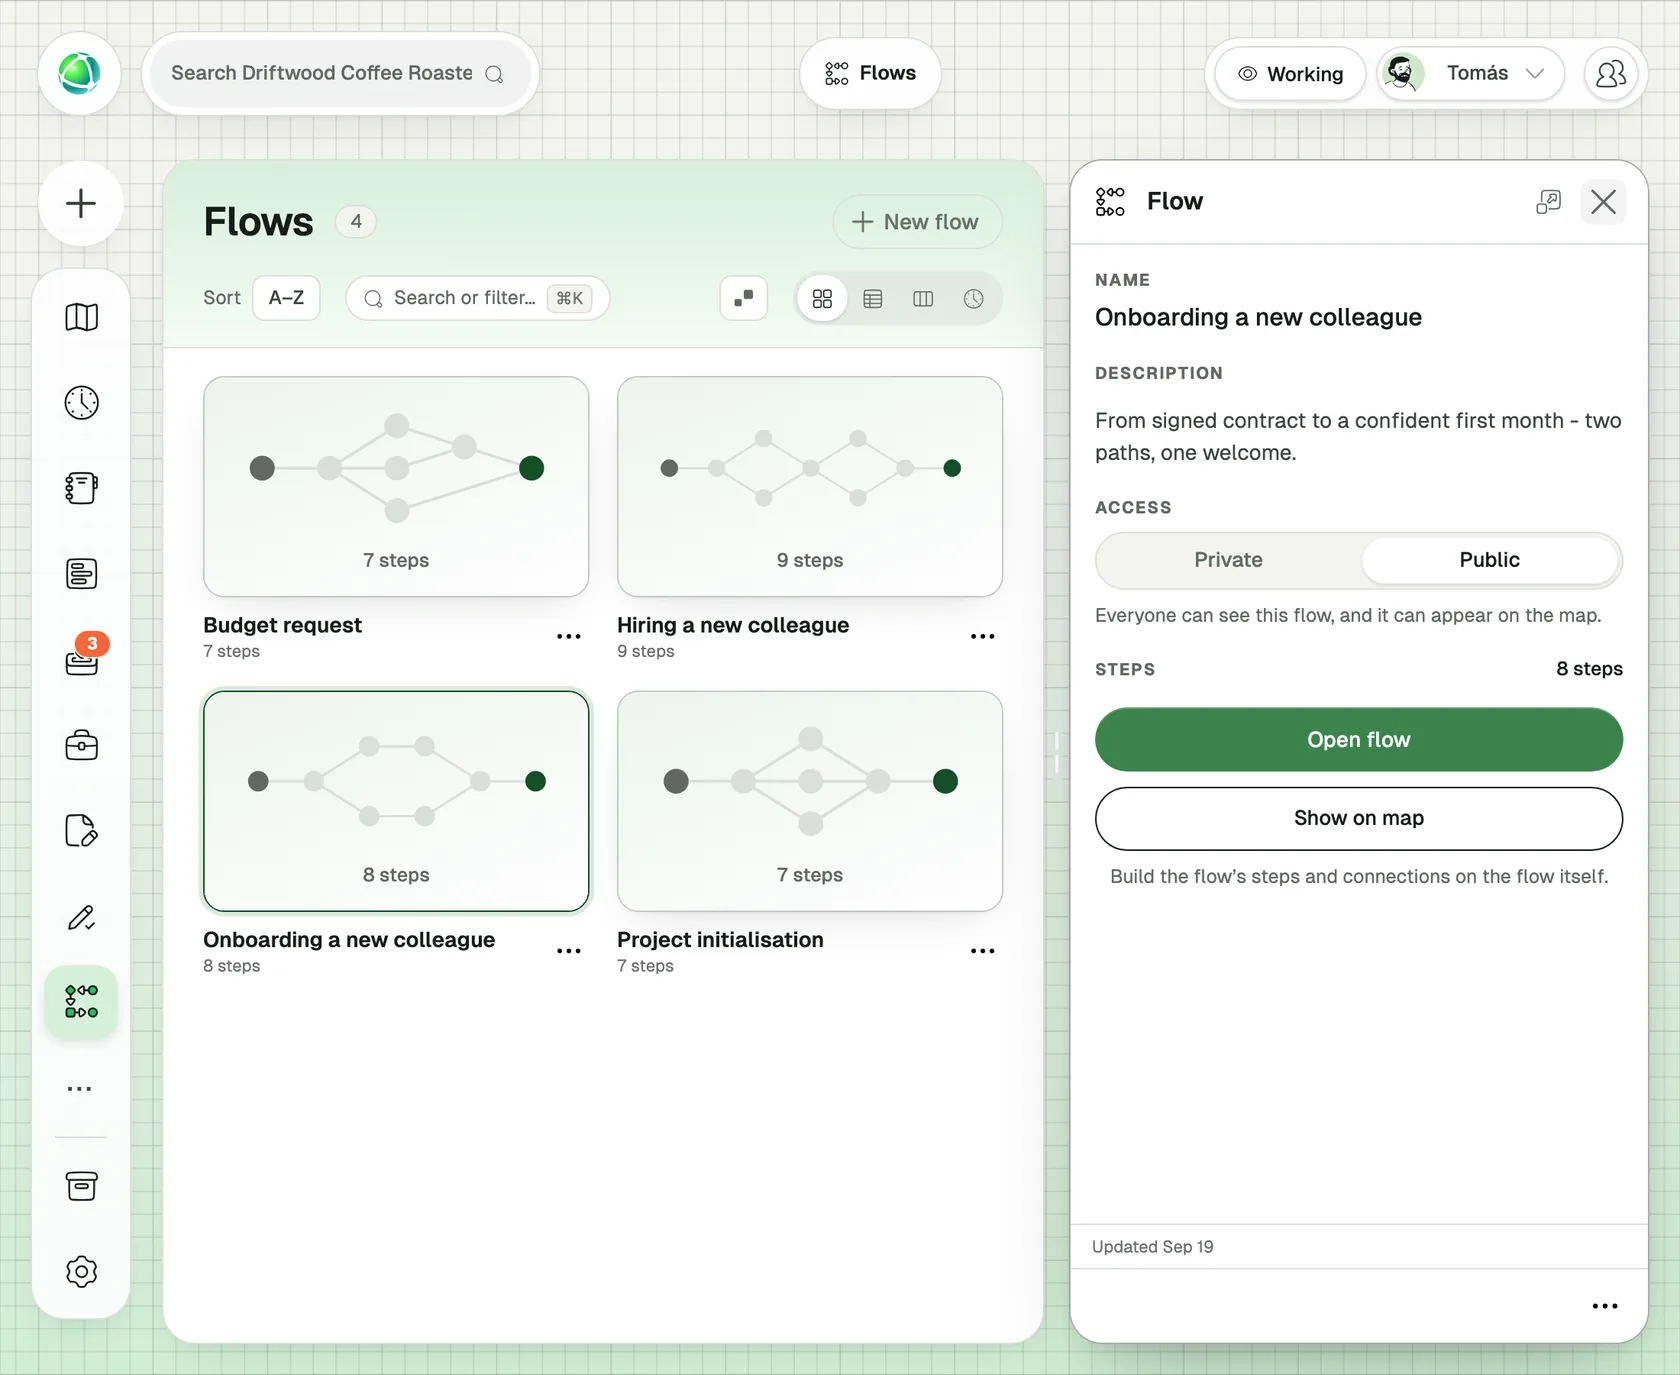Open options menu for Project initialisation
Screen dimensions: 1680x1375
click(x=982, y=951)
